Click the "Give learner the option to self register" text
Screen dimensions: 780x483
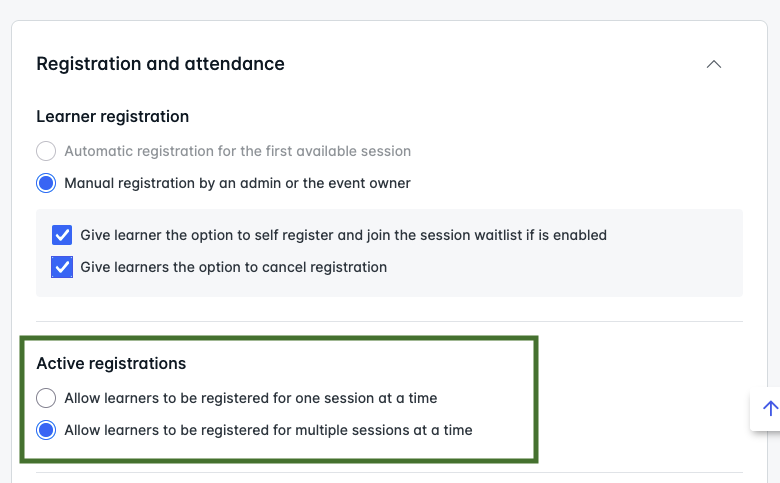[x=343, y=236]
